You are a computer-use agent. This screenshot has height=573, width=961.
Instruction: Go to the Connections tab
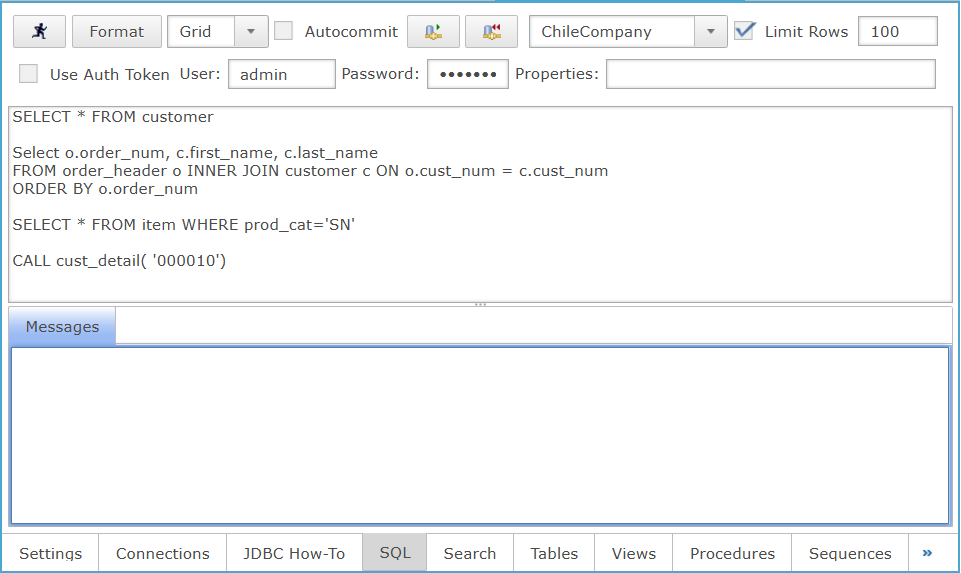click(x=162, y=553)
